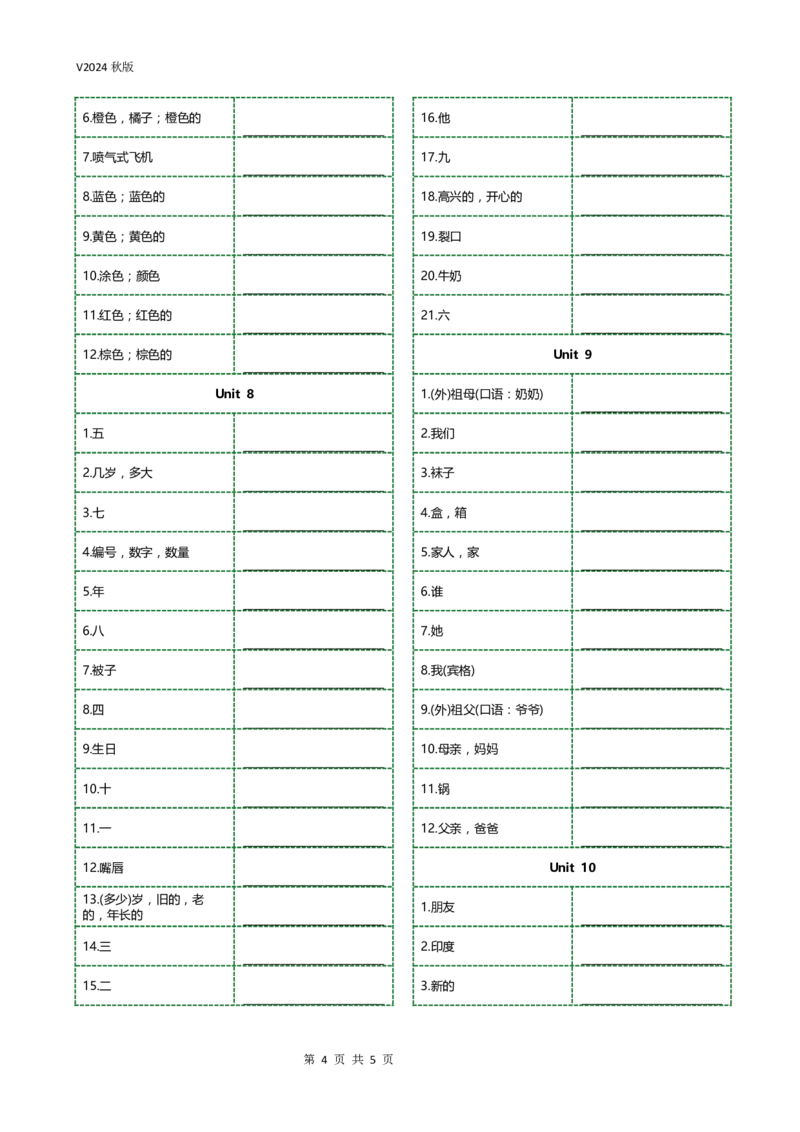
Task: Click the upper full-width section row in the right table
Action: (571, 353)
